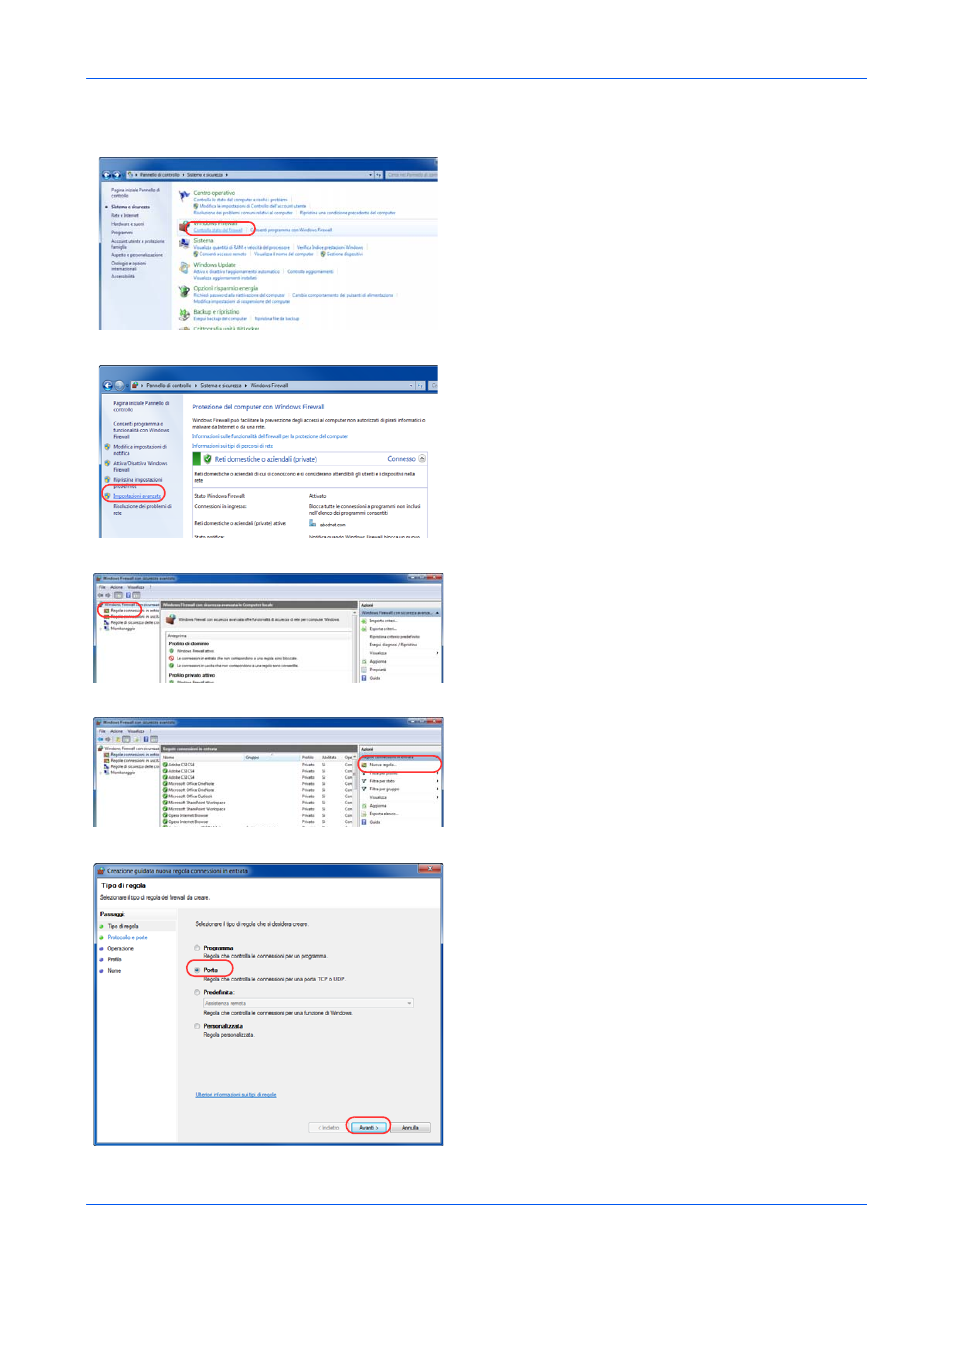
Task: Click Opzioni risparmio energia battery icon
Action: (x=184, y=292)
